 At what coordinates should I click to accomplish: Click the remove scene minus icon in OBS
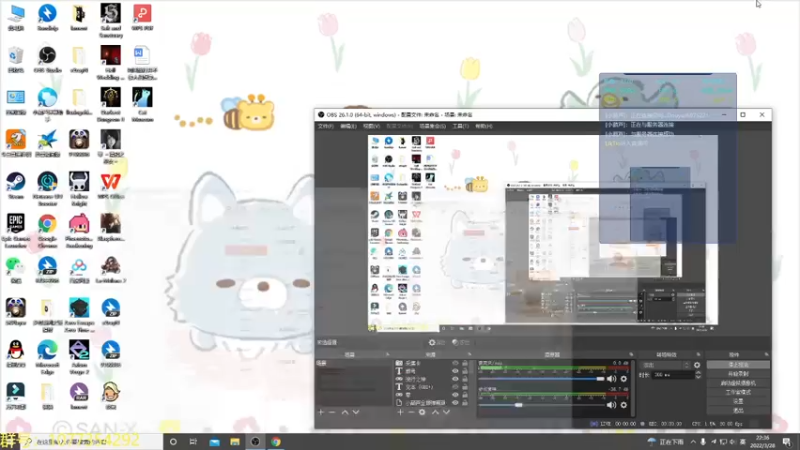pos(332,412)
